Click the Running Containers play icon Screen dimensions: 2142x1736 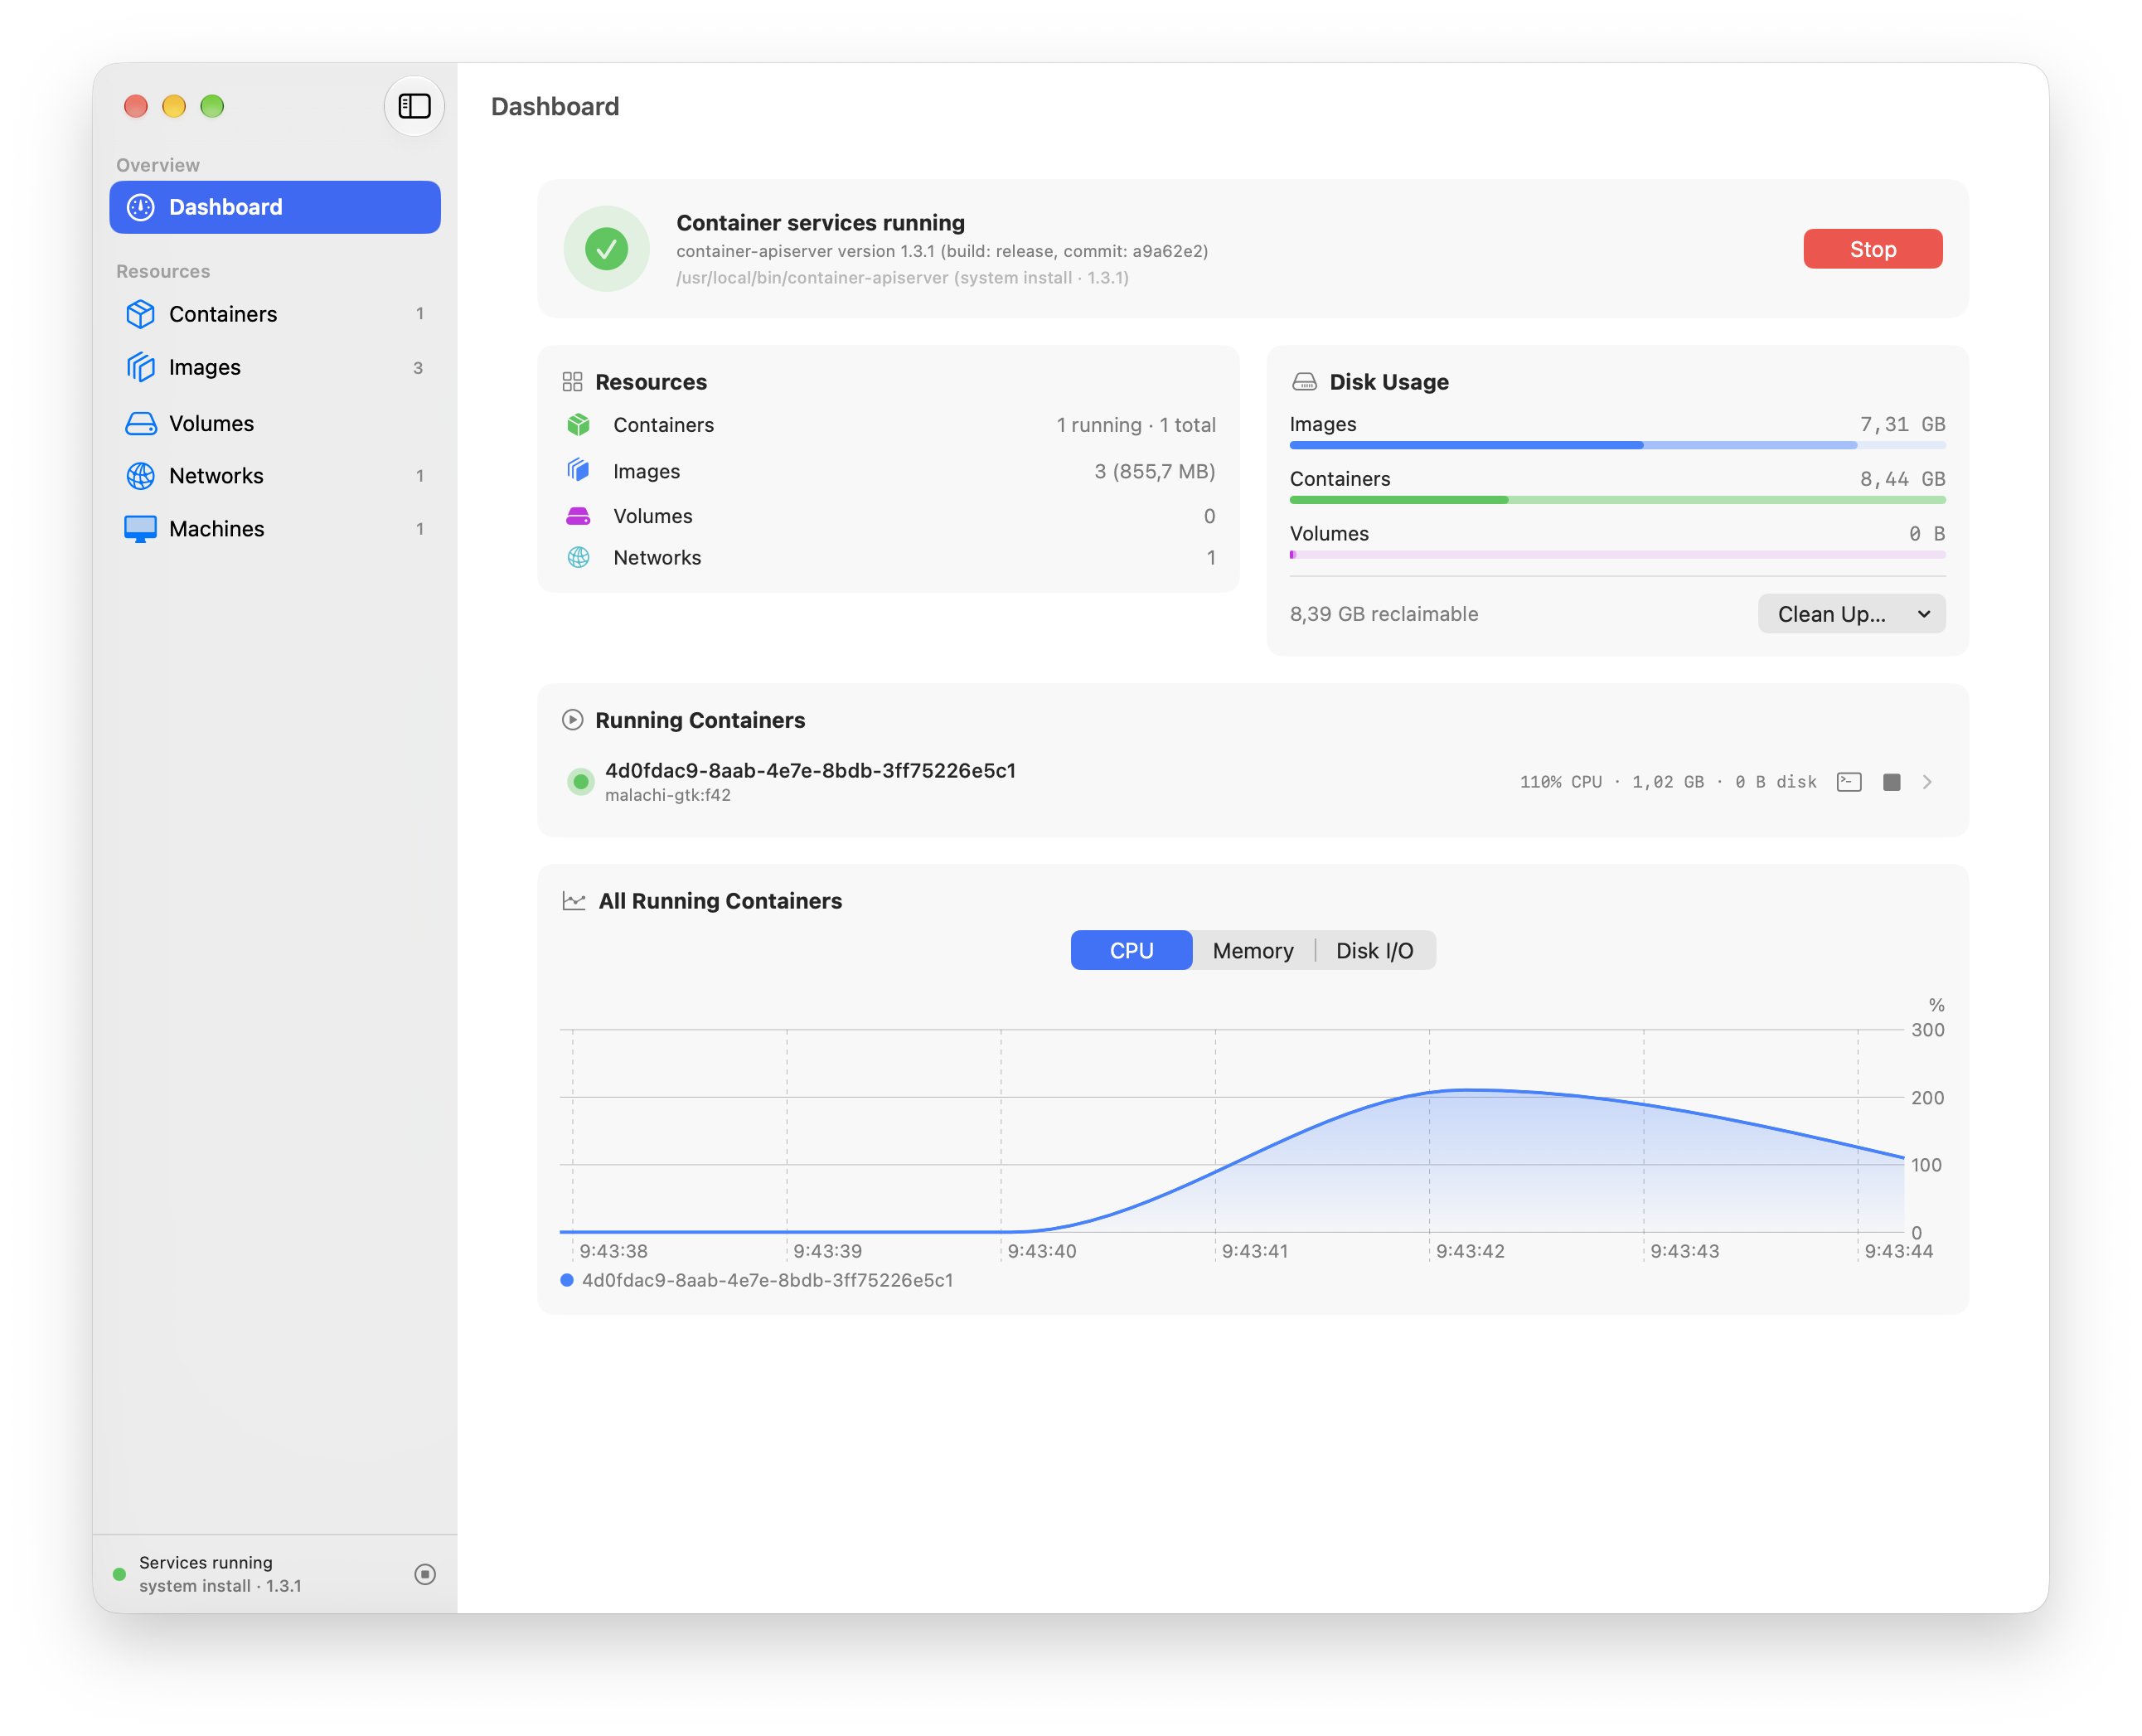(x=572, y=720)
